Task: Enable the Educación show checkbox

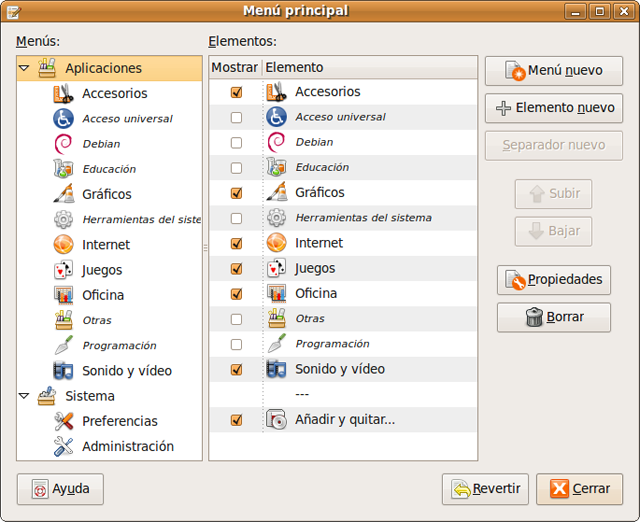Action: (x=236, y=168)
